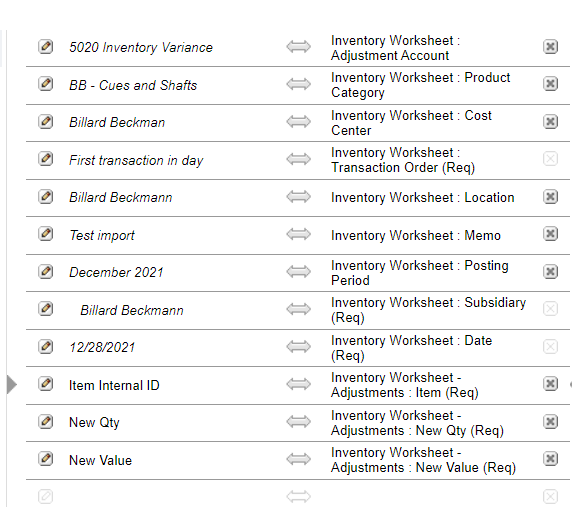The image size is (572, 507).
Task: Delete the New Value (Req) mapping
Action: click(x=550, y=459)
